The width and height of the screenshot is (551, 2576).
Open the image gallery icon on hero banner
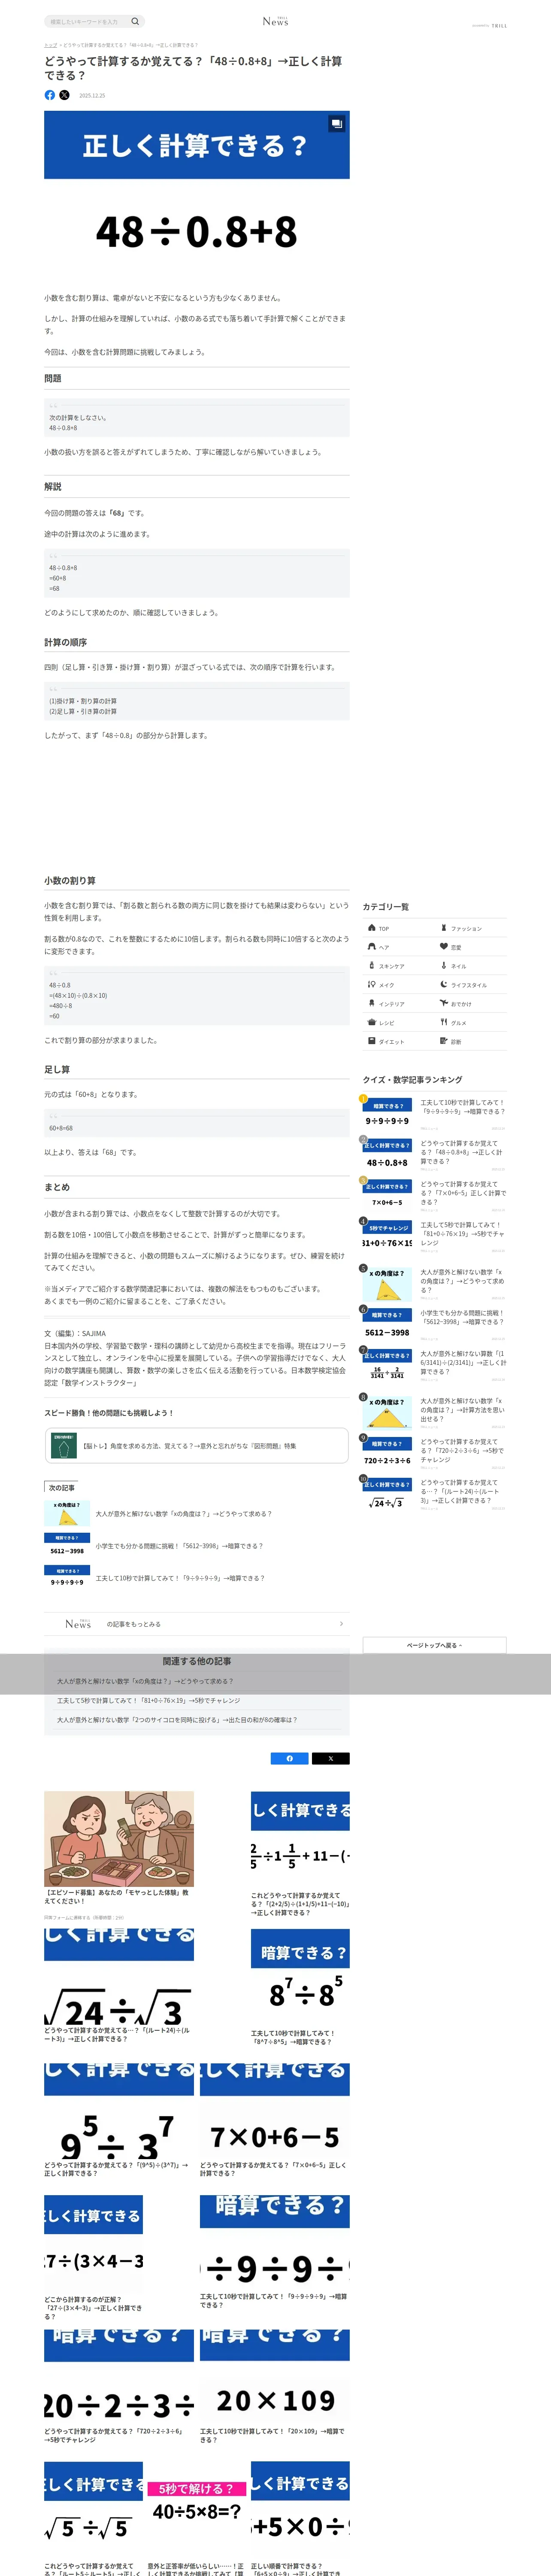point(336,124)
